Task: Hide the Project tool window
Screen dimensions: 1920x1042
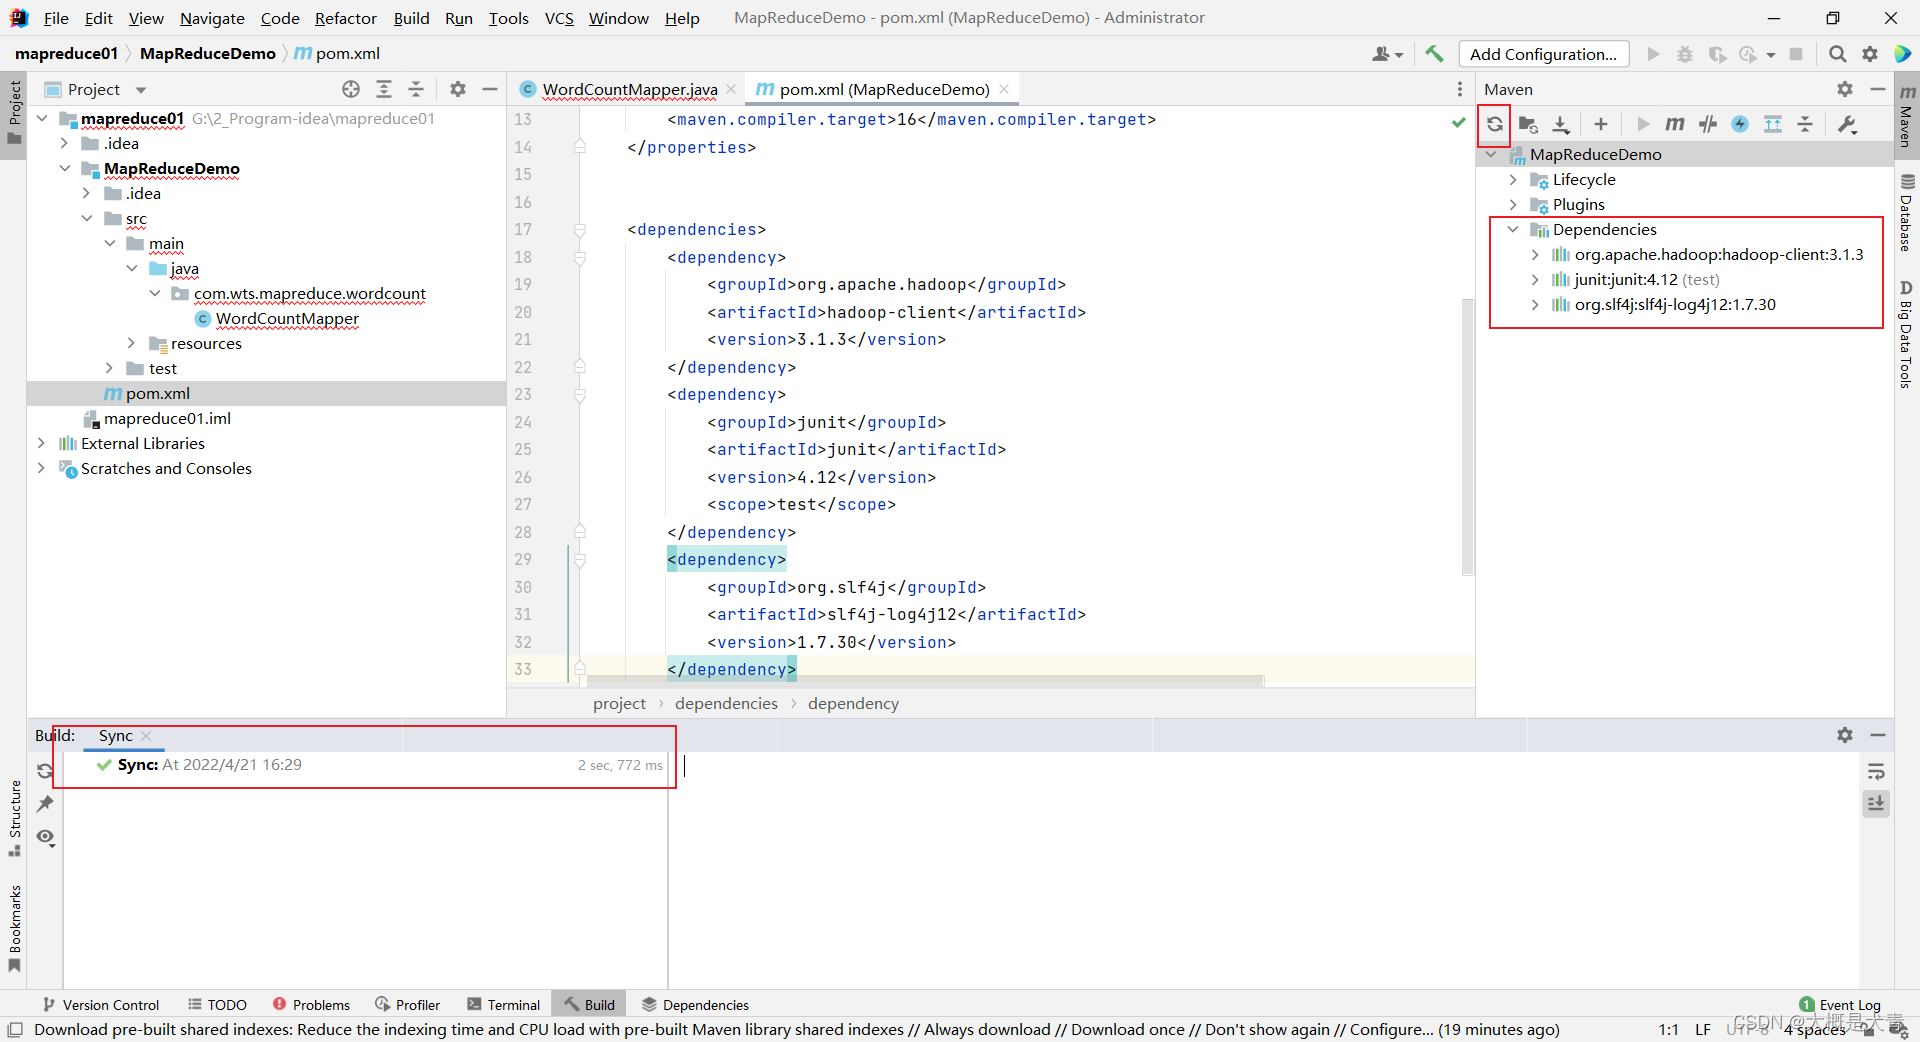Action: tap(490, 89)
